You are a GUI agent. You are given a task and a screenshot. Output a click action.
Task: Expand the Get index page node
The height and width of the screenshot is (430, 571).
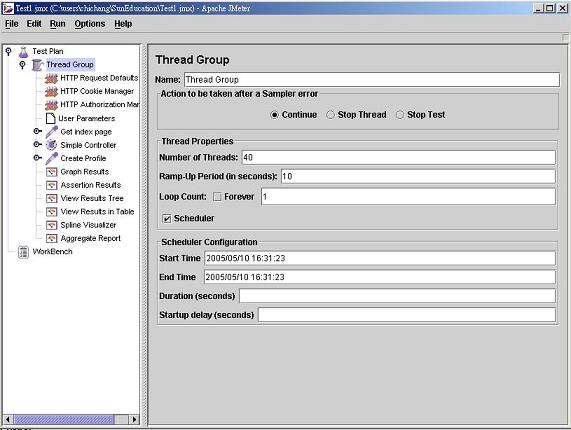click(x=37, y=131)
